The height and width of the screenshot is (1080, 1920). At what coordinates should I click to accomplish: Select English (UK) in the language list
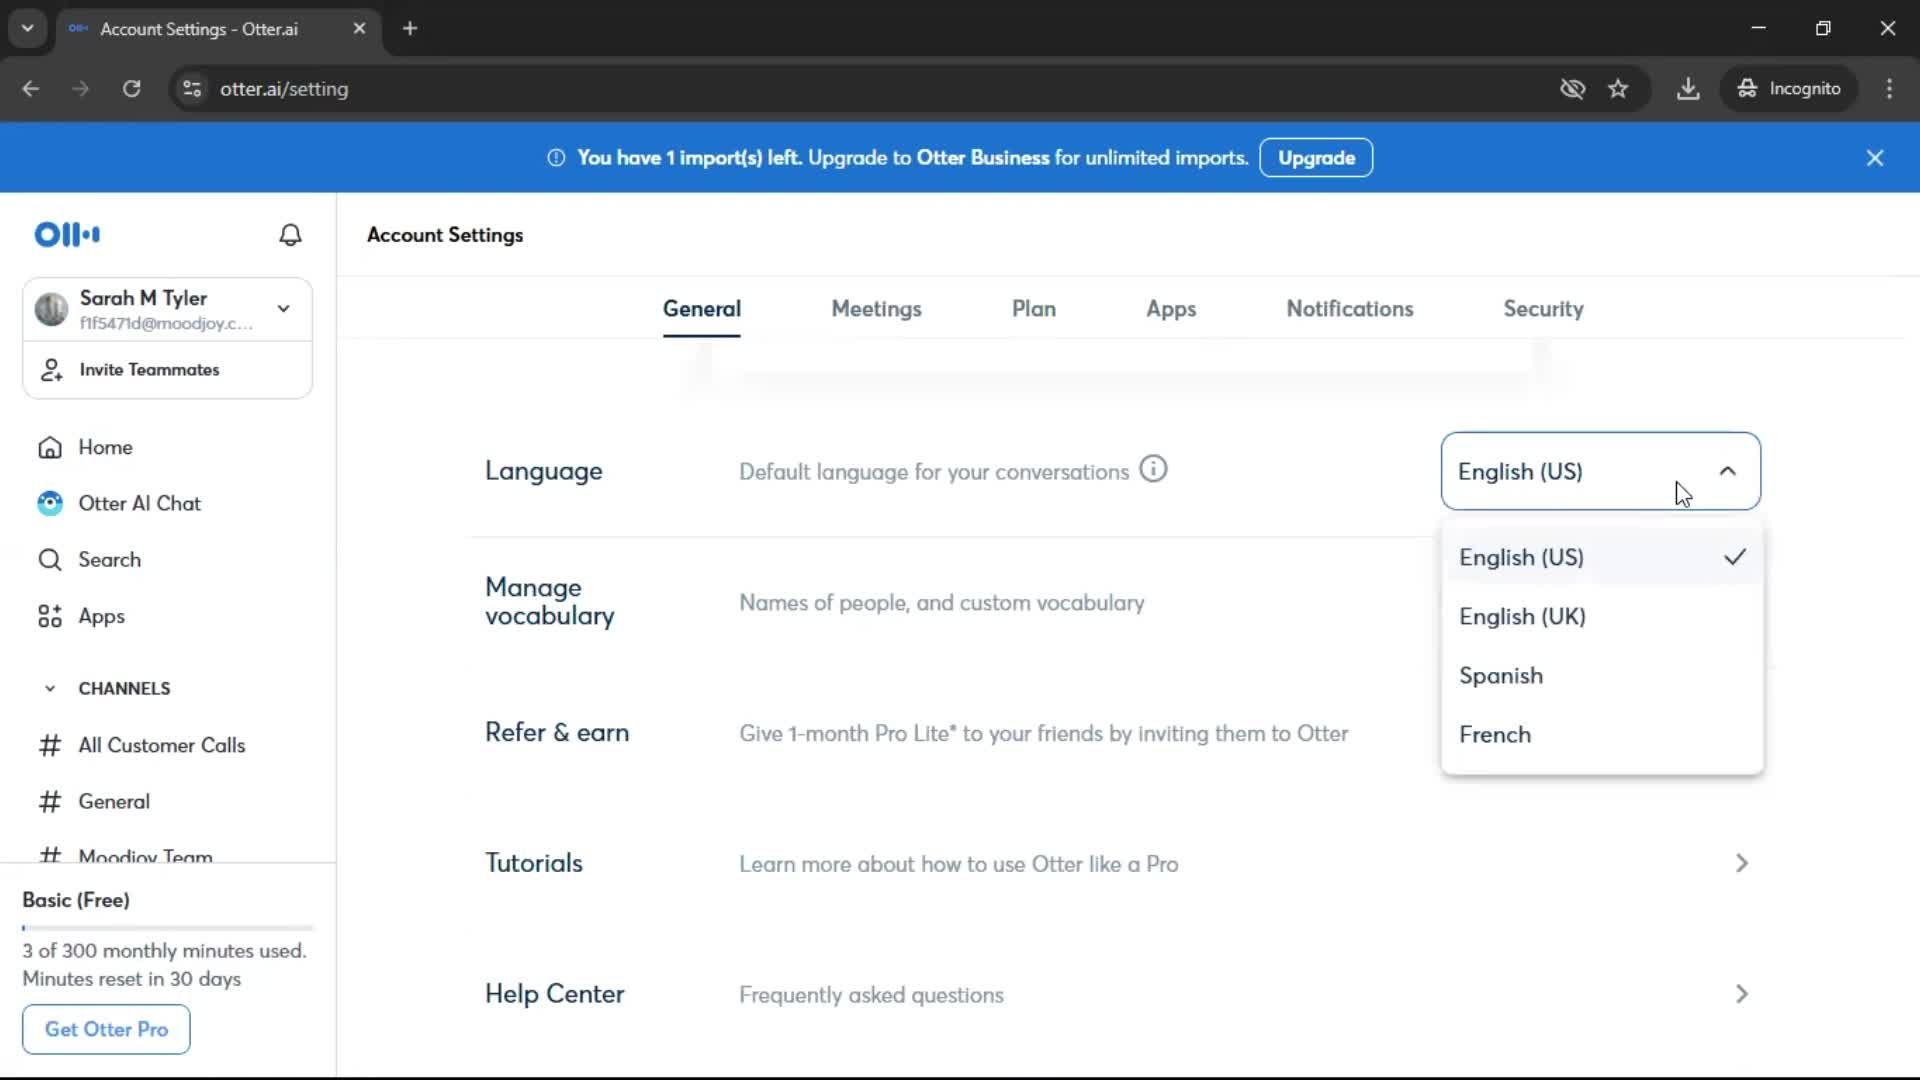coord(1601,616)
